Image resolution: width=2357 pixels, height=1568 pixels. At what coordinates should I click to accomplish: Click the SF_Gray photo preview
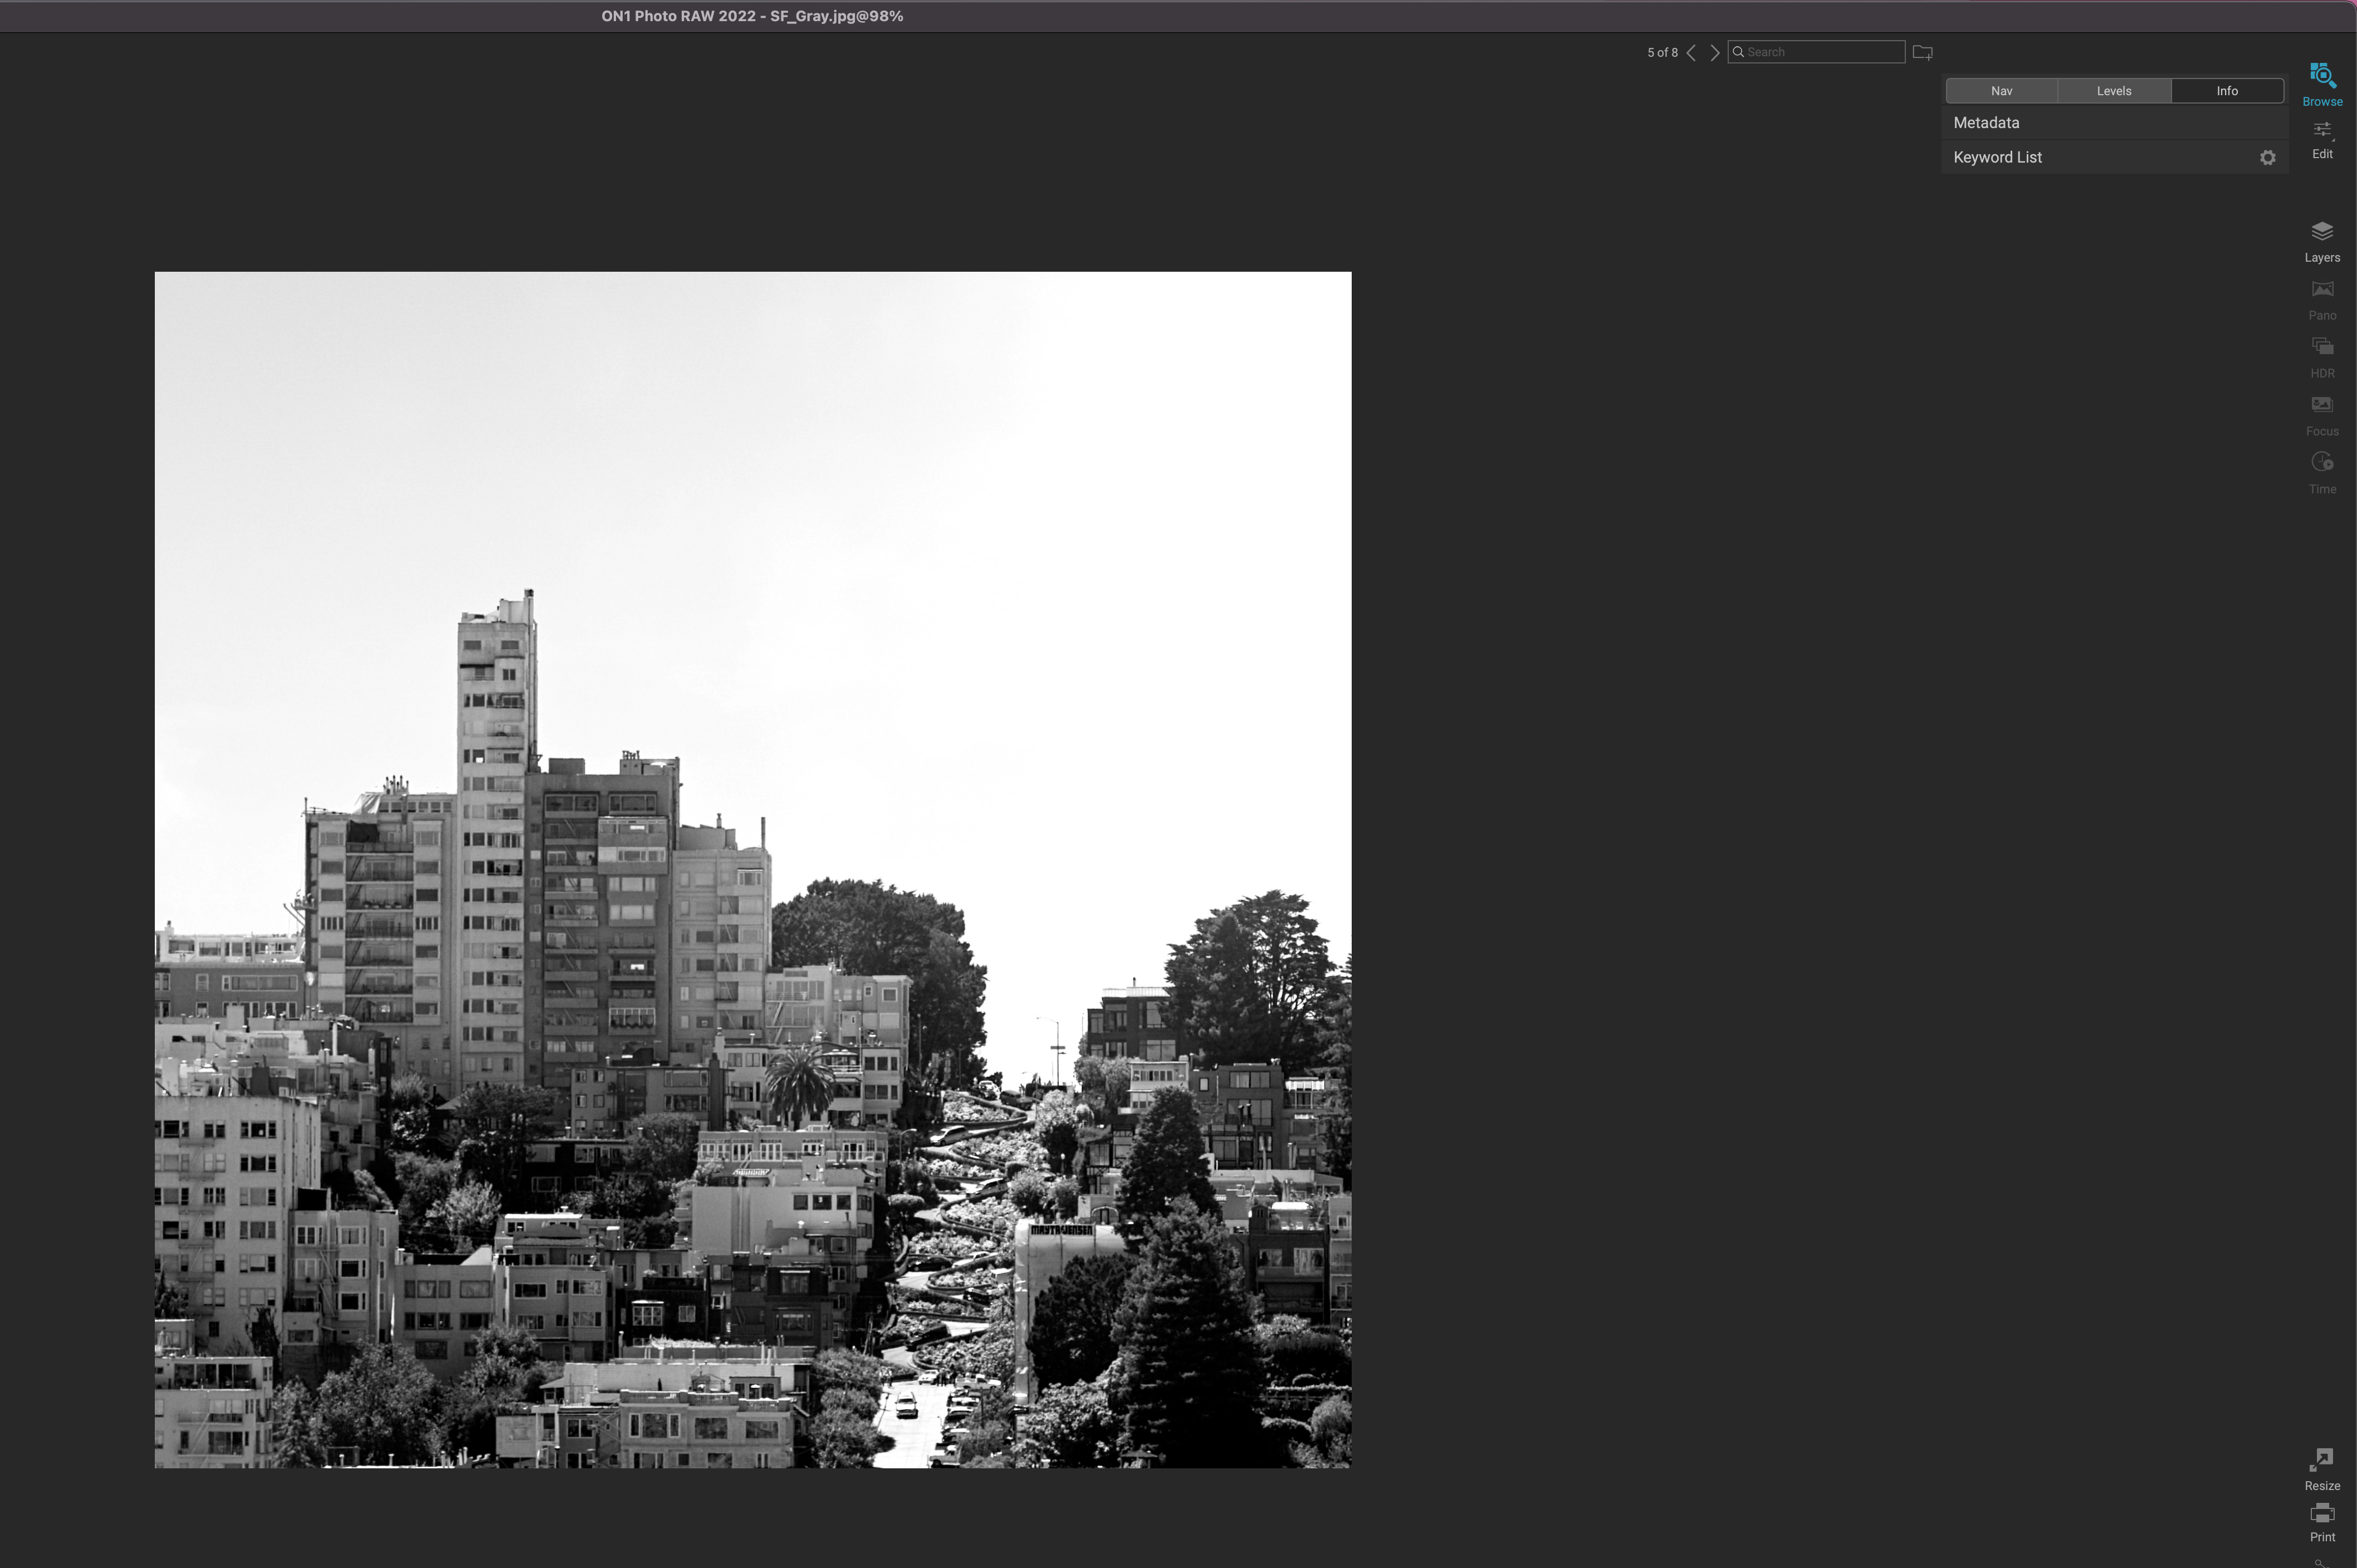(752, 869)
